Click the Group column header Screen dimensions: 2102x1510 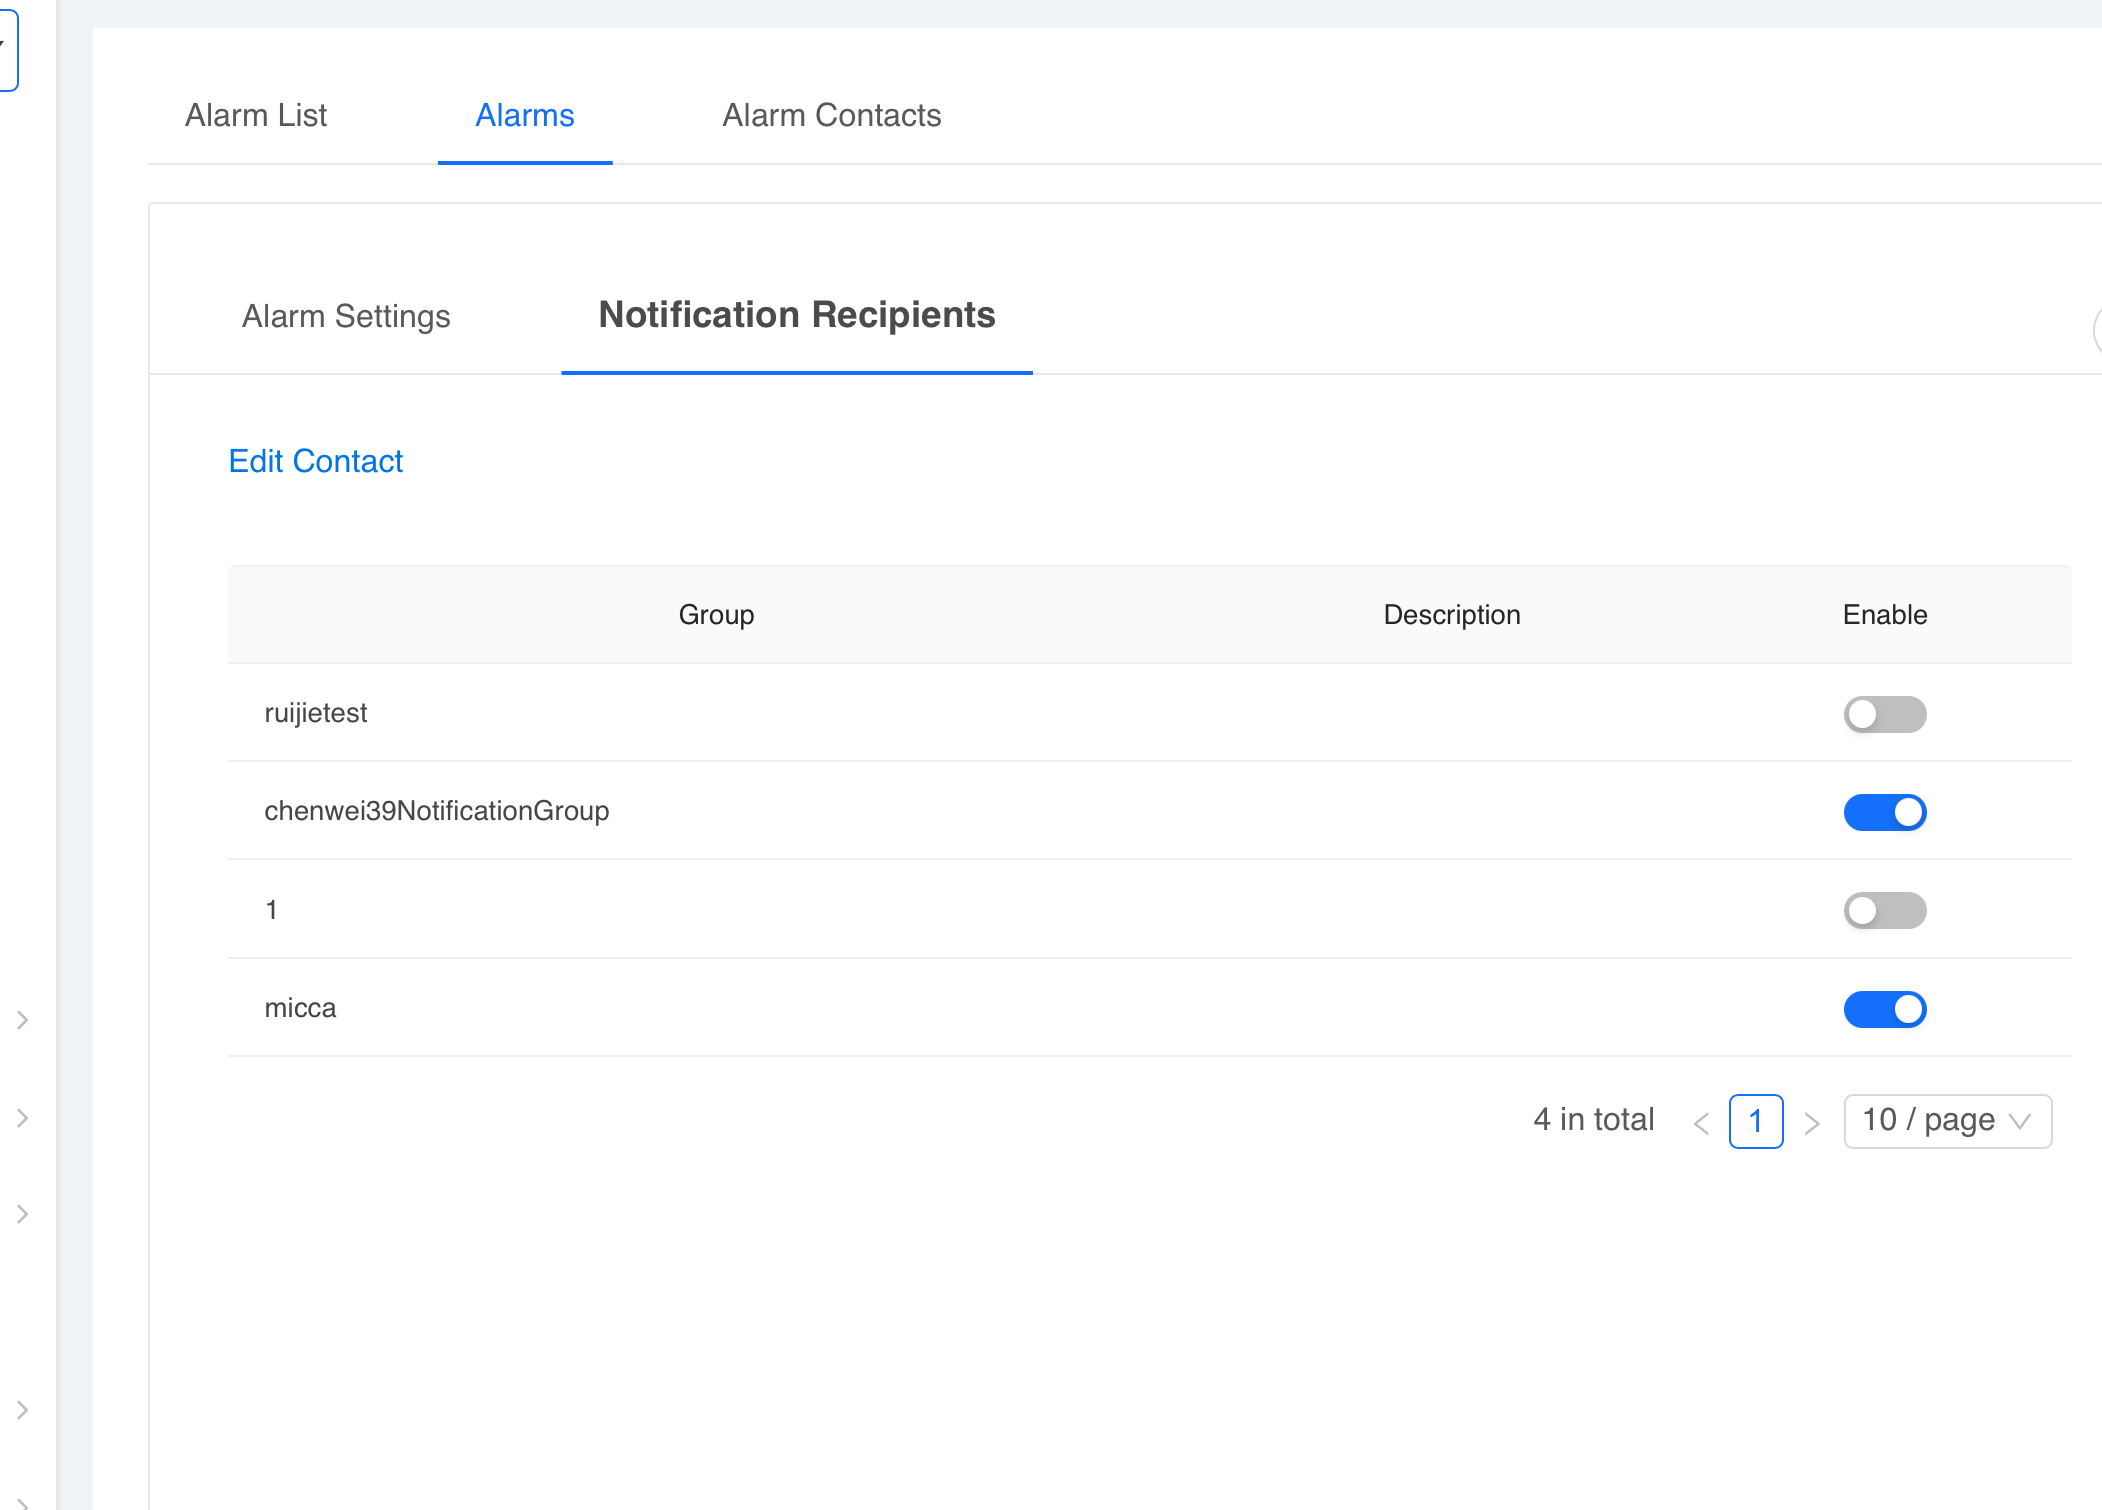click(716, 614)
